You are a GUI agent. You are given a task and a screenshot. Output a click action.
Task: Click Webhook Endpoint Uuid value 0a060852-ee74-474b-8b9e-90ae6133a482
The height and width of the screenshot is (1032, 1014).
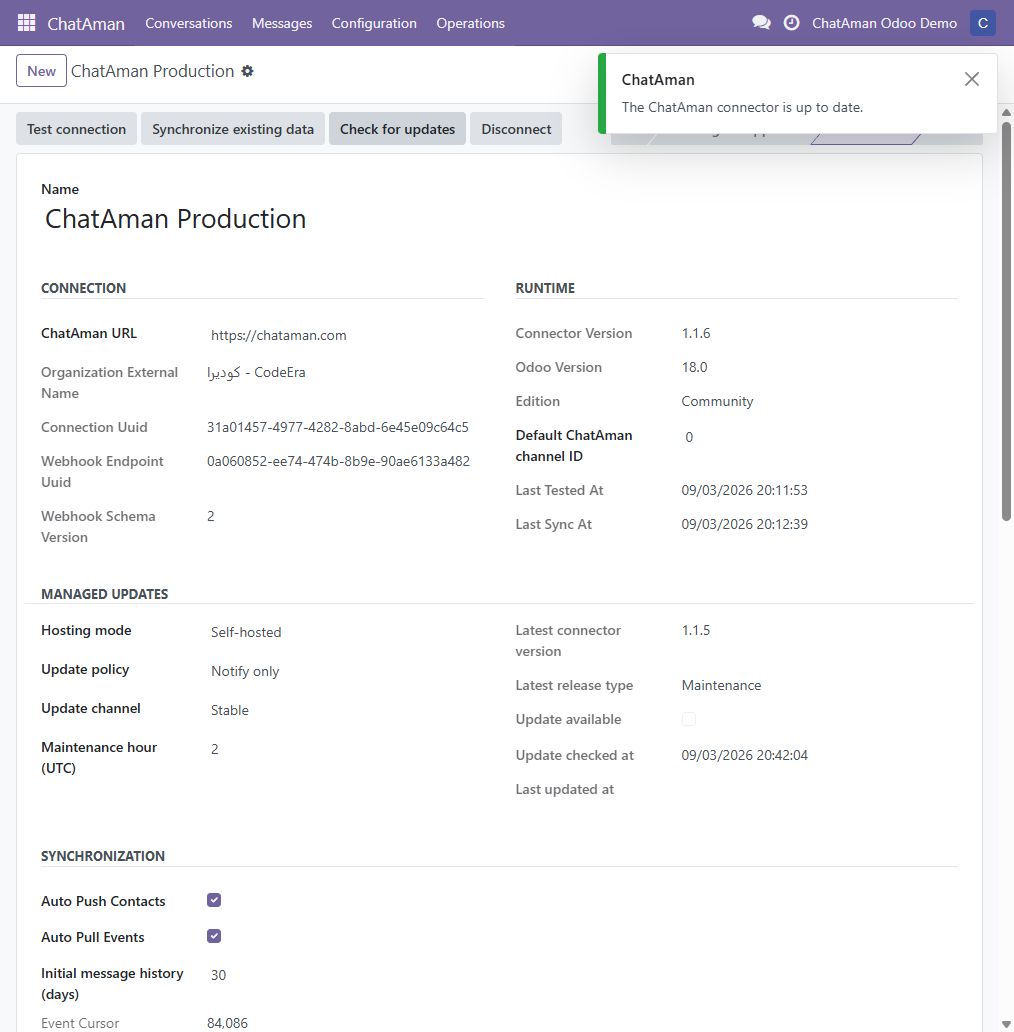tap(338, 461)
